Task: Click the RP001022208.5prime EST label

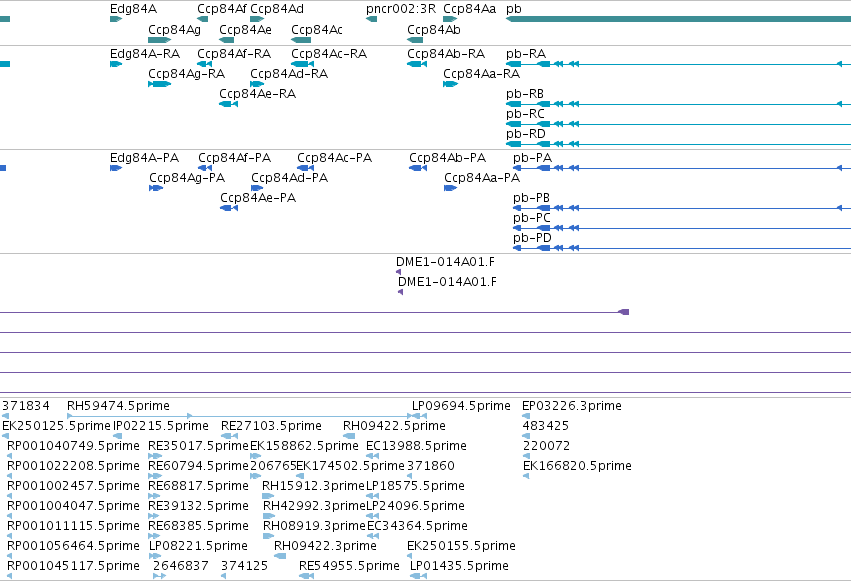Action: (x=73, y=467)
